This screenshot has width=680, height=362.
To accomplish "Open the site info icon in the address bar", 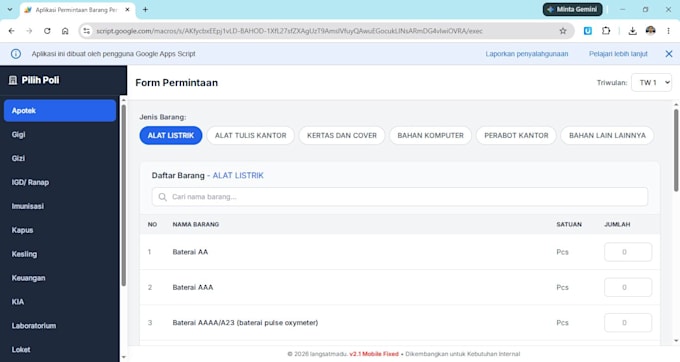I will click(87, 31).
